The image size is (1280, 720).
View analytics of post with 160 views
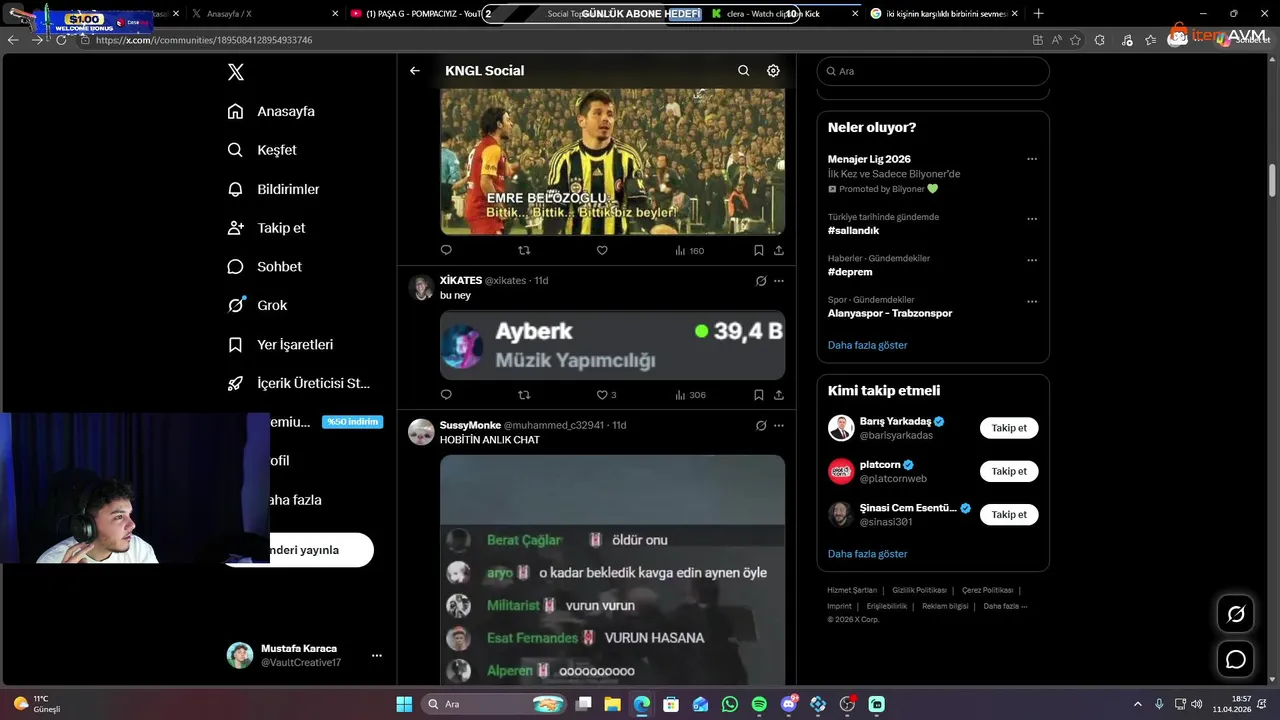(690, 251)
